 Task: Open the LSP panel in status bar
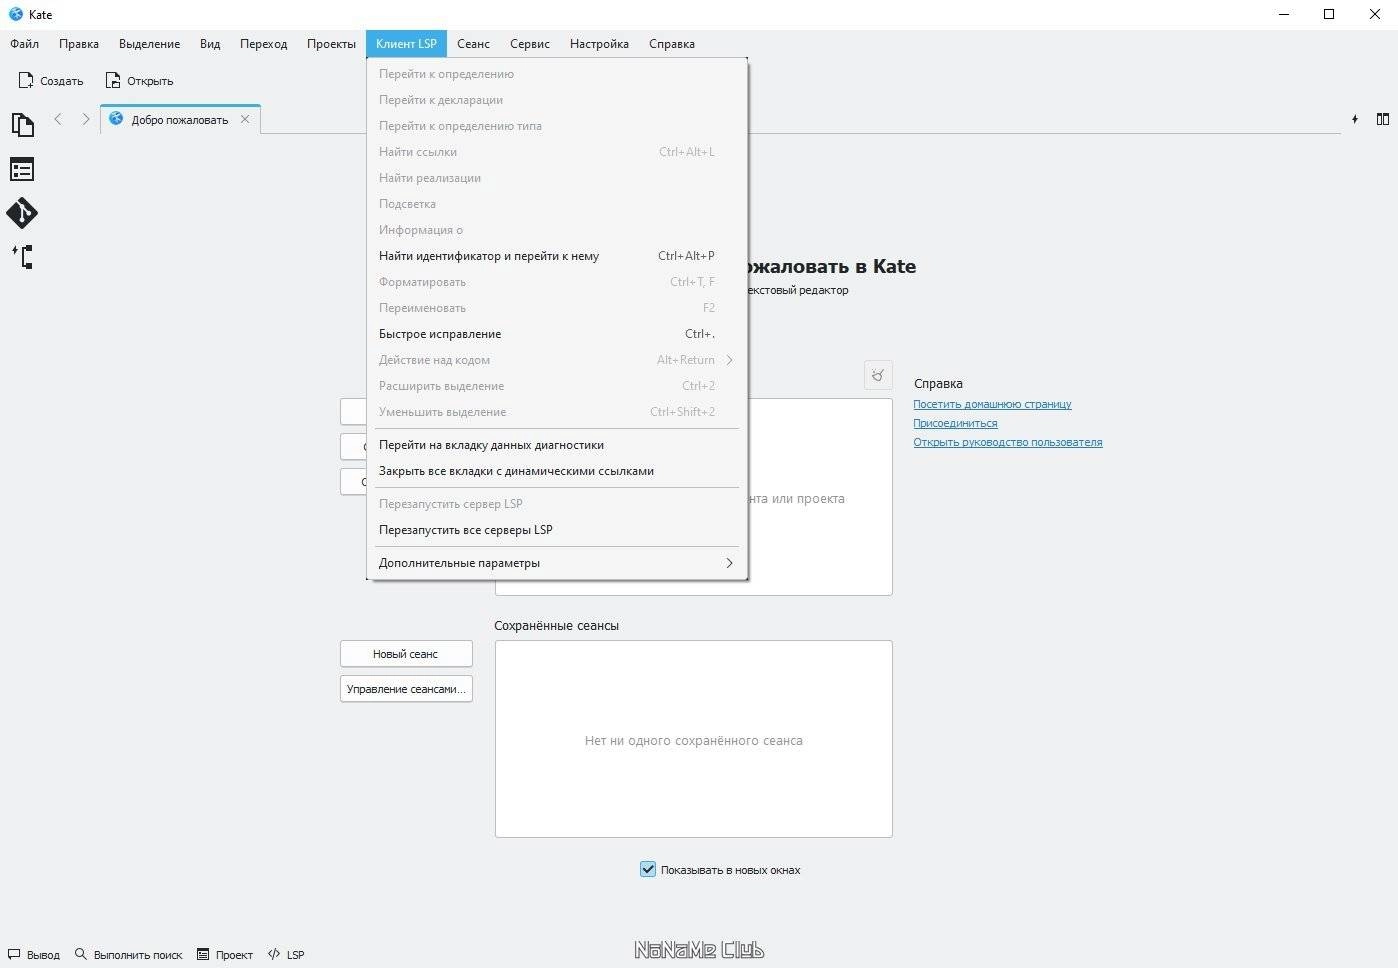click(x=286, y=955)
